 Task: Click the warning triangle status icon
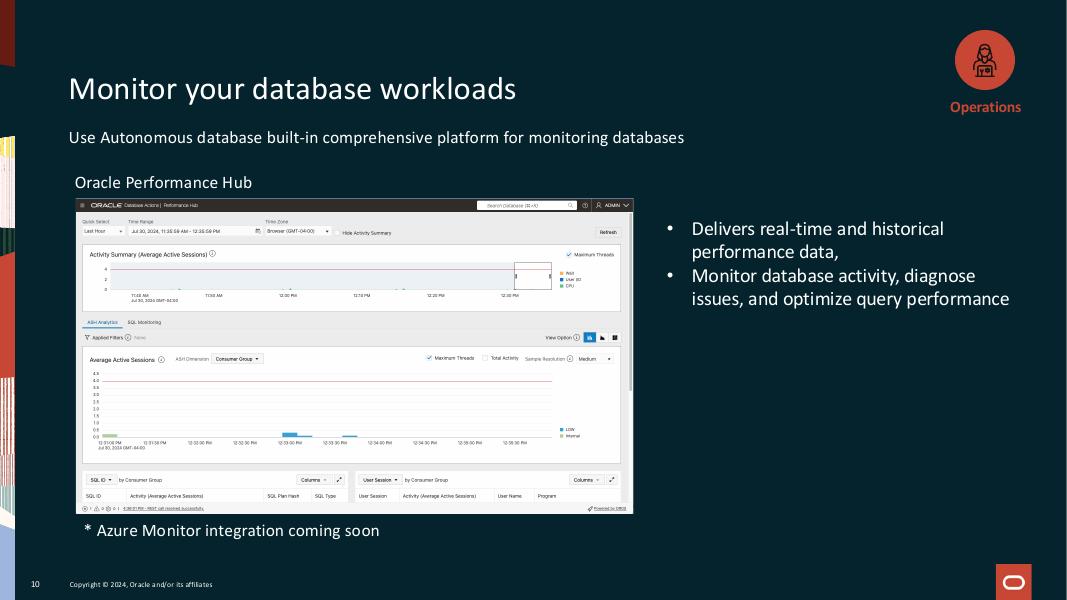pyautogui.click(x=97, y=508)
